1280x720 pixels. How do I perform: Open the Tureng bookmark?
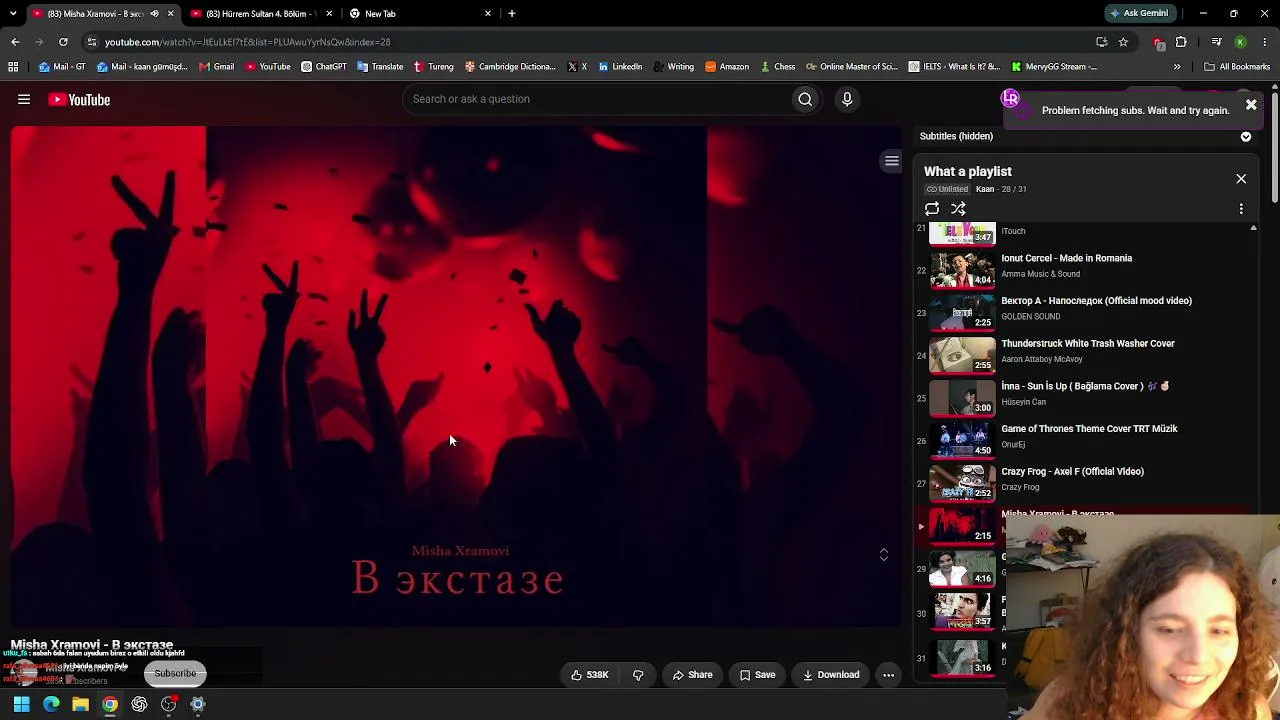(x=434, y=67)
